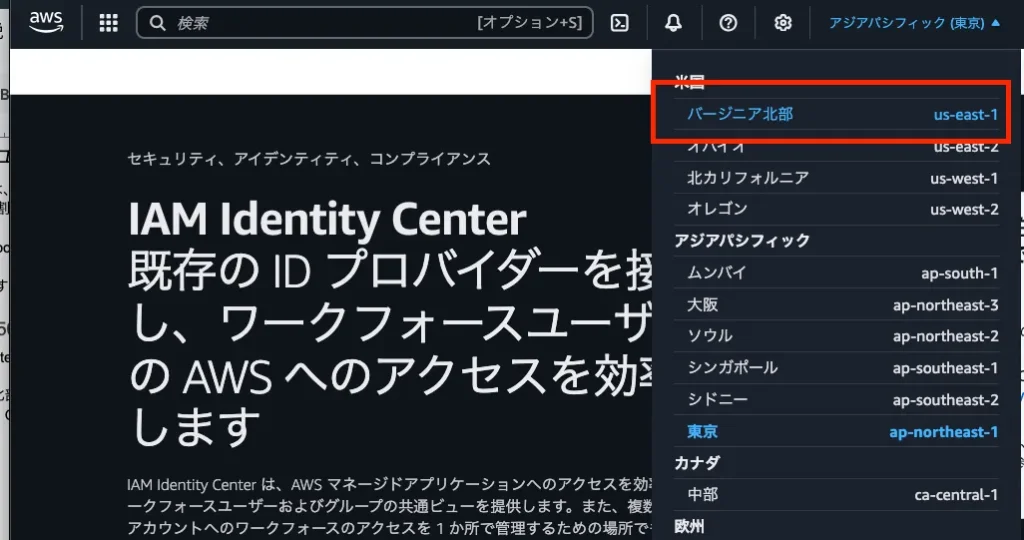Select ムンバイ ap-south-1 region
The image size is (1024, 540).
[842, 273]
